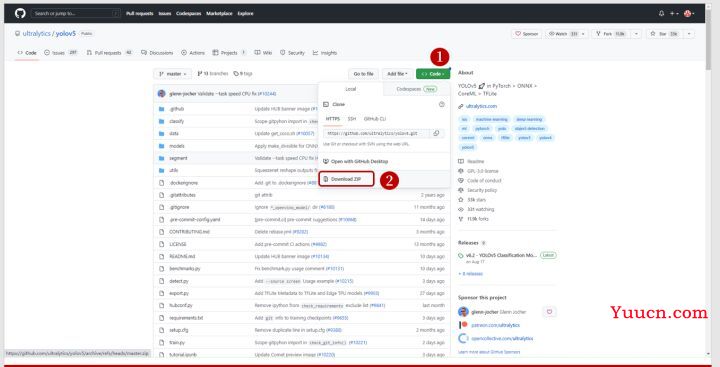Open Issues in top navigation bar

click(165, 14)
